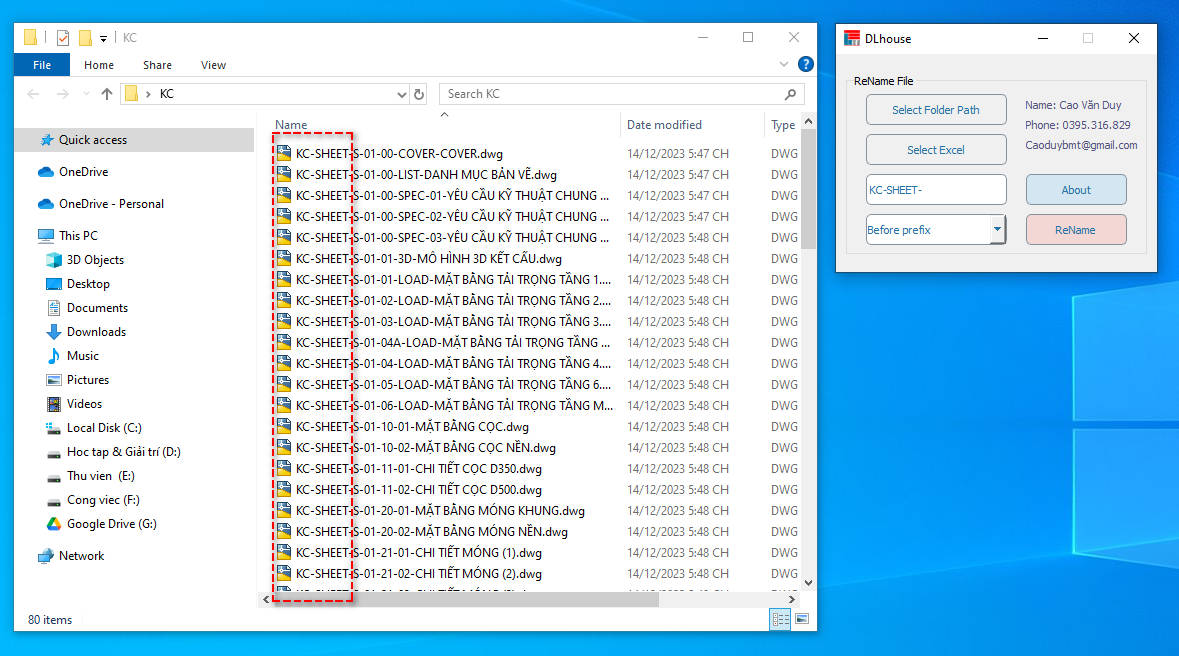Viewport: 1179px width, 656px height.
Task: Click the Help question mark icon
Action: click(805, 65)
